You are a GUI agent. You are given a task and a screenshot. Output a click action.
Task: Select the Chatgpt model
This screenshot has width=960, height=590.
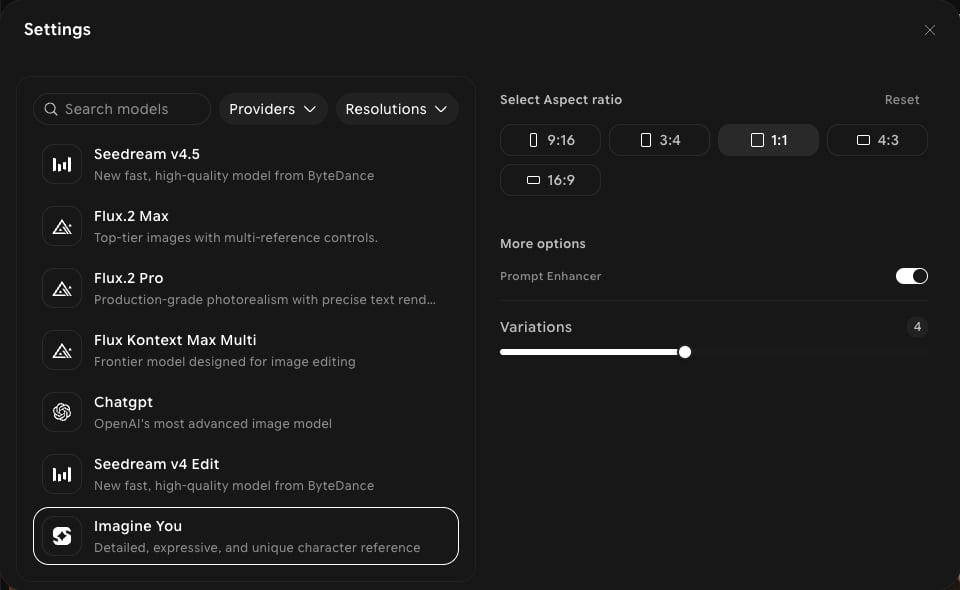(x=246, y=412)
